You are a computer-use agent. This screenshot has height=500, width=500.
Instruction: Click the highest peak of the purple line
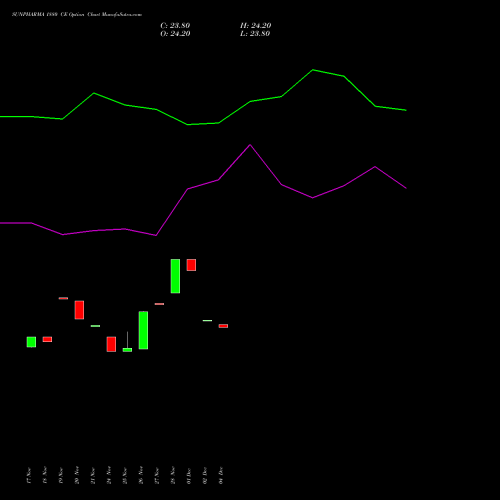coord(250,145)
